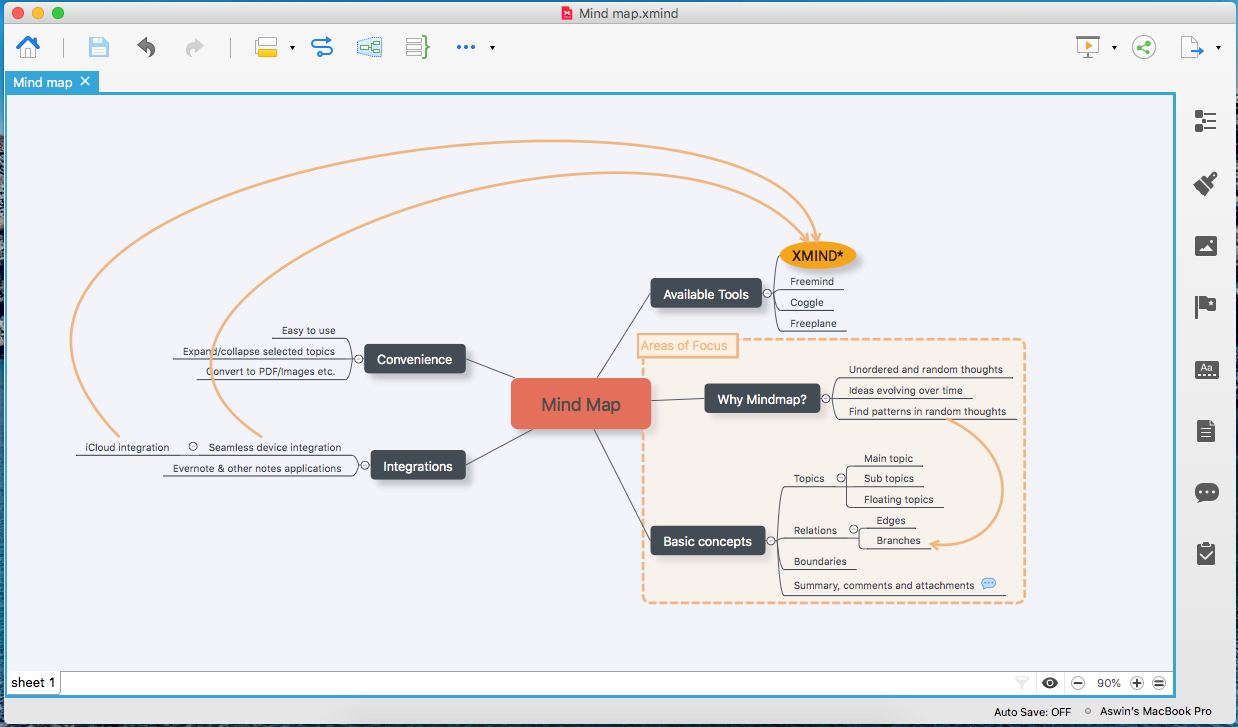The height and width of the screenshot is (727, 1238).
Task: Add a boundary with the boundary icon
Action: pyautogui.click(x=369, y=47)
